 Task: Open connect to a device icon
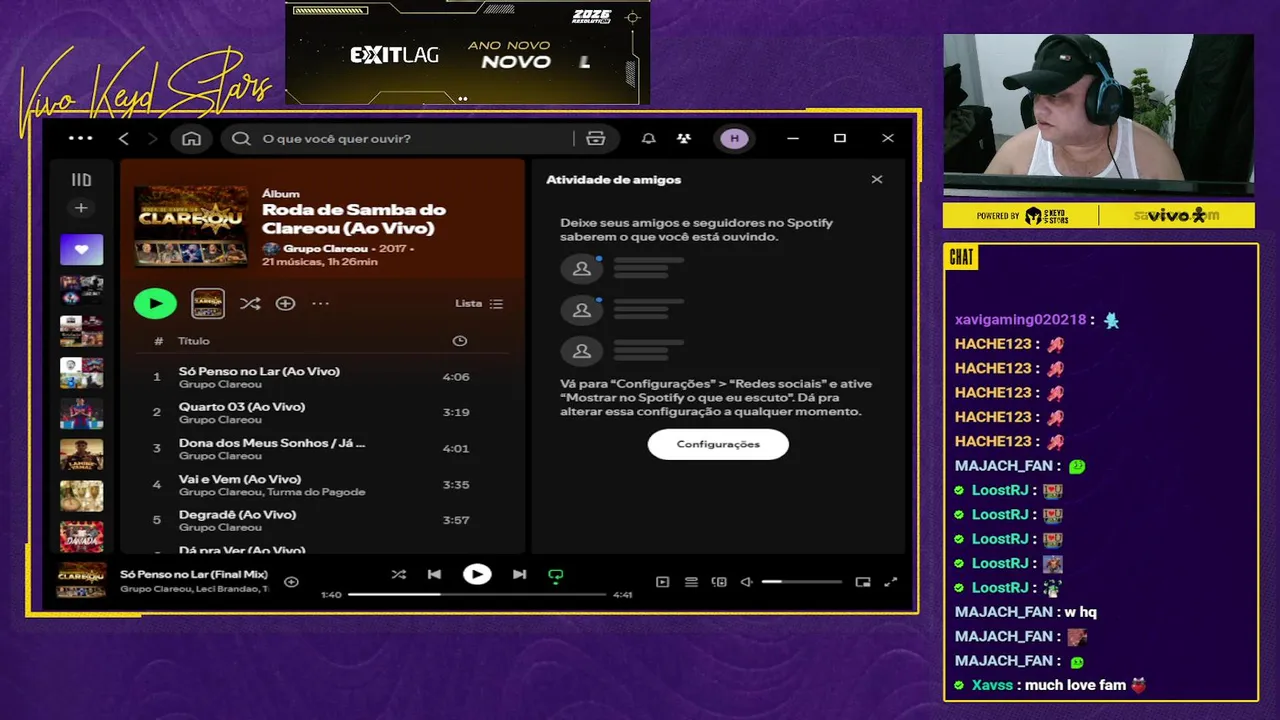tap(719, 582)
